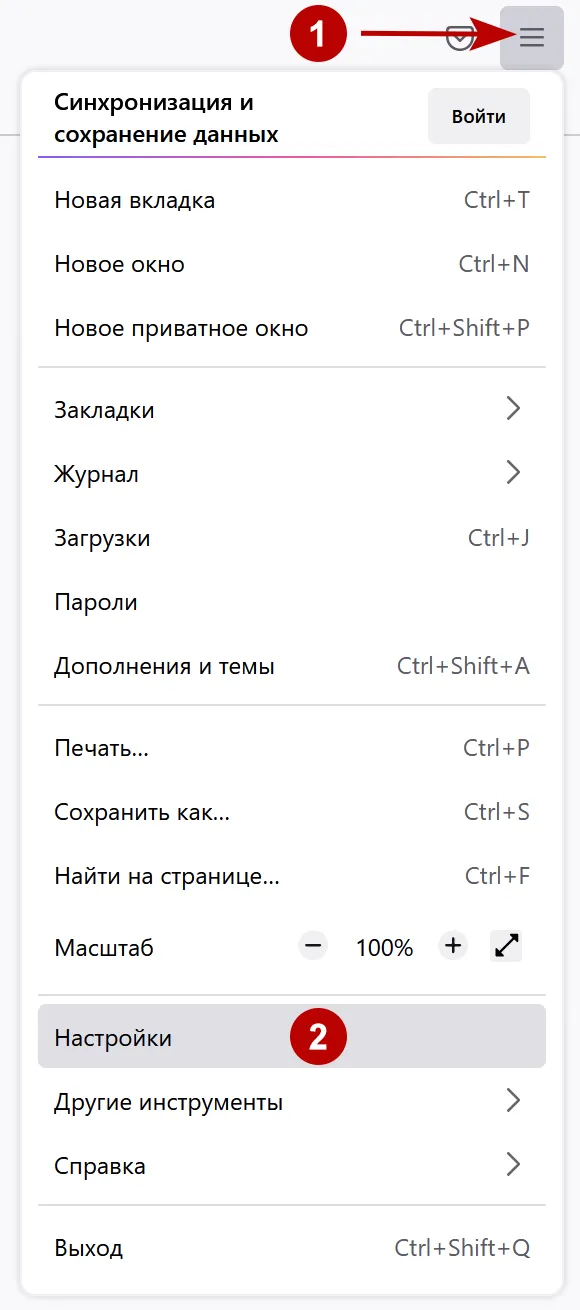Click the plus icon to increase zoom
580x1310 pixels.
[x=452, y=944]
